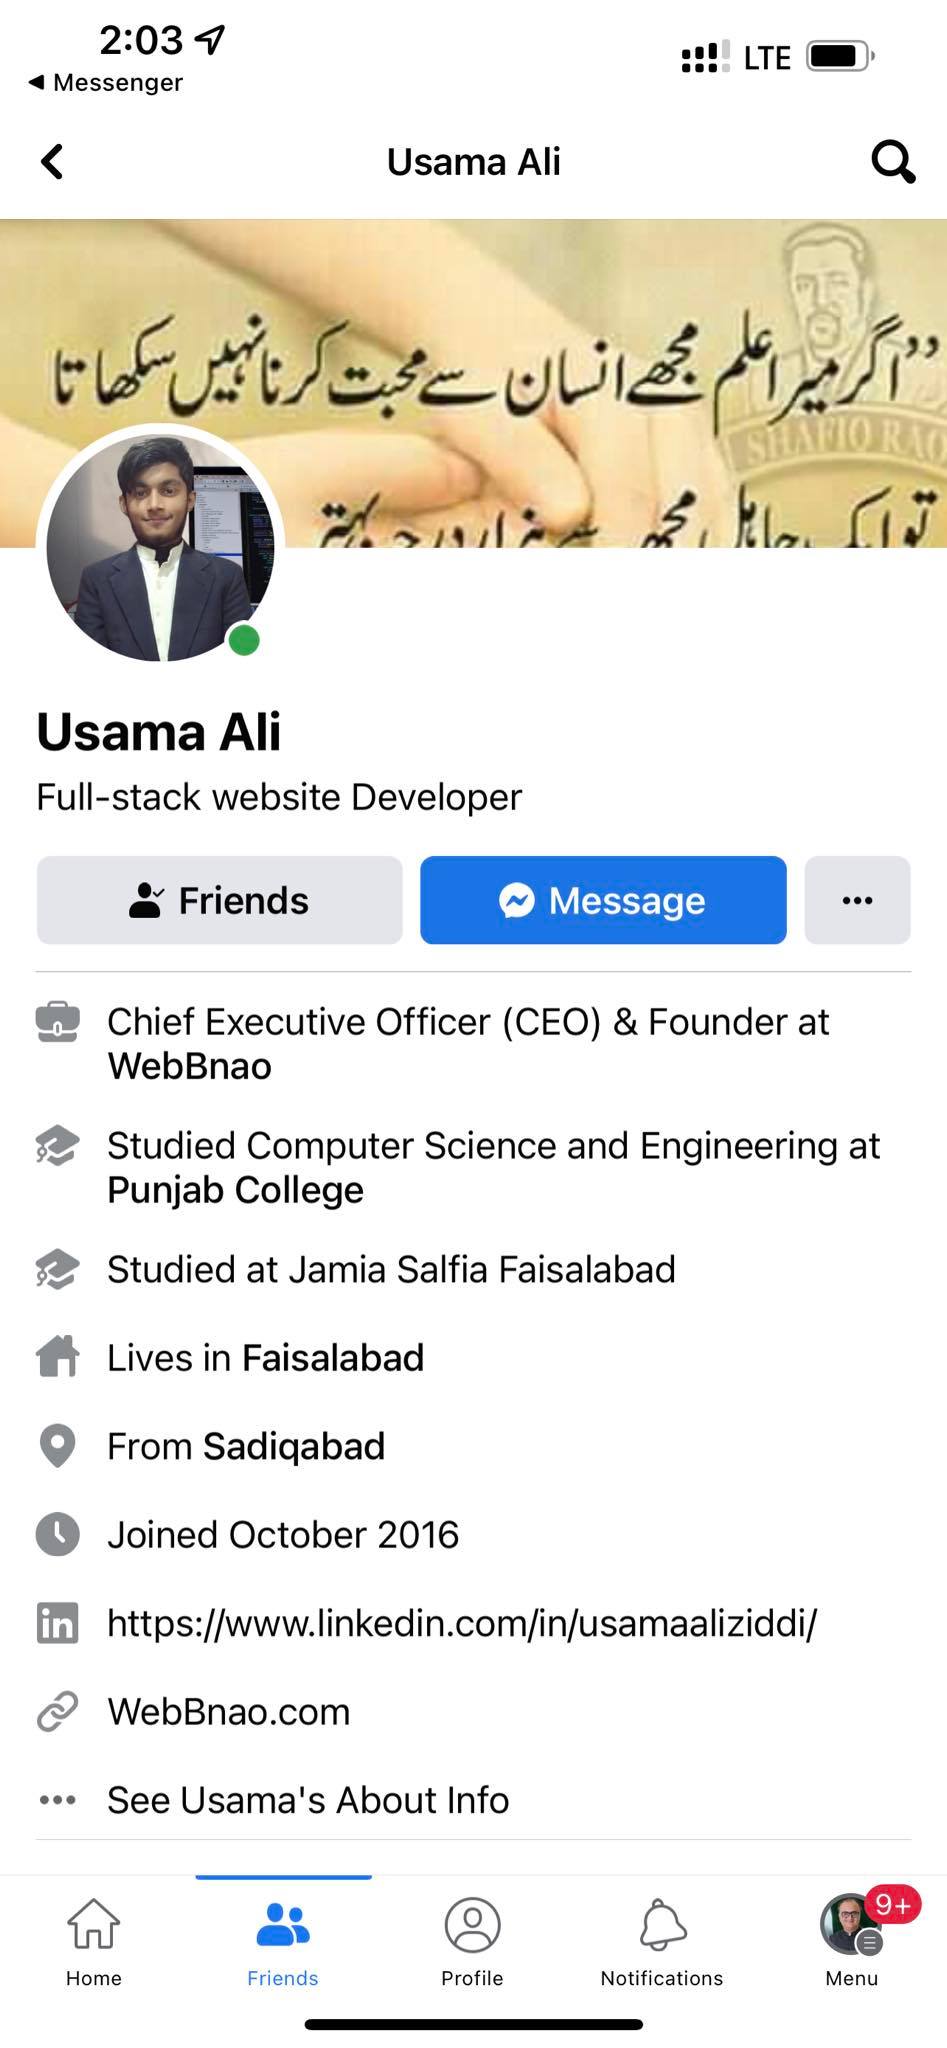The height and width of the screenshot is (2048, 947).
Task: Tap the clock icon beside Joined October 2016
Action: coord(57,1534)
